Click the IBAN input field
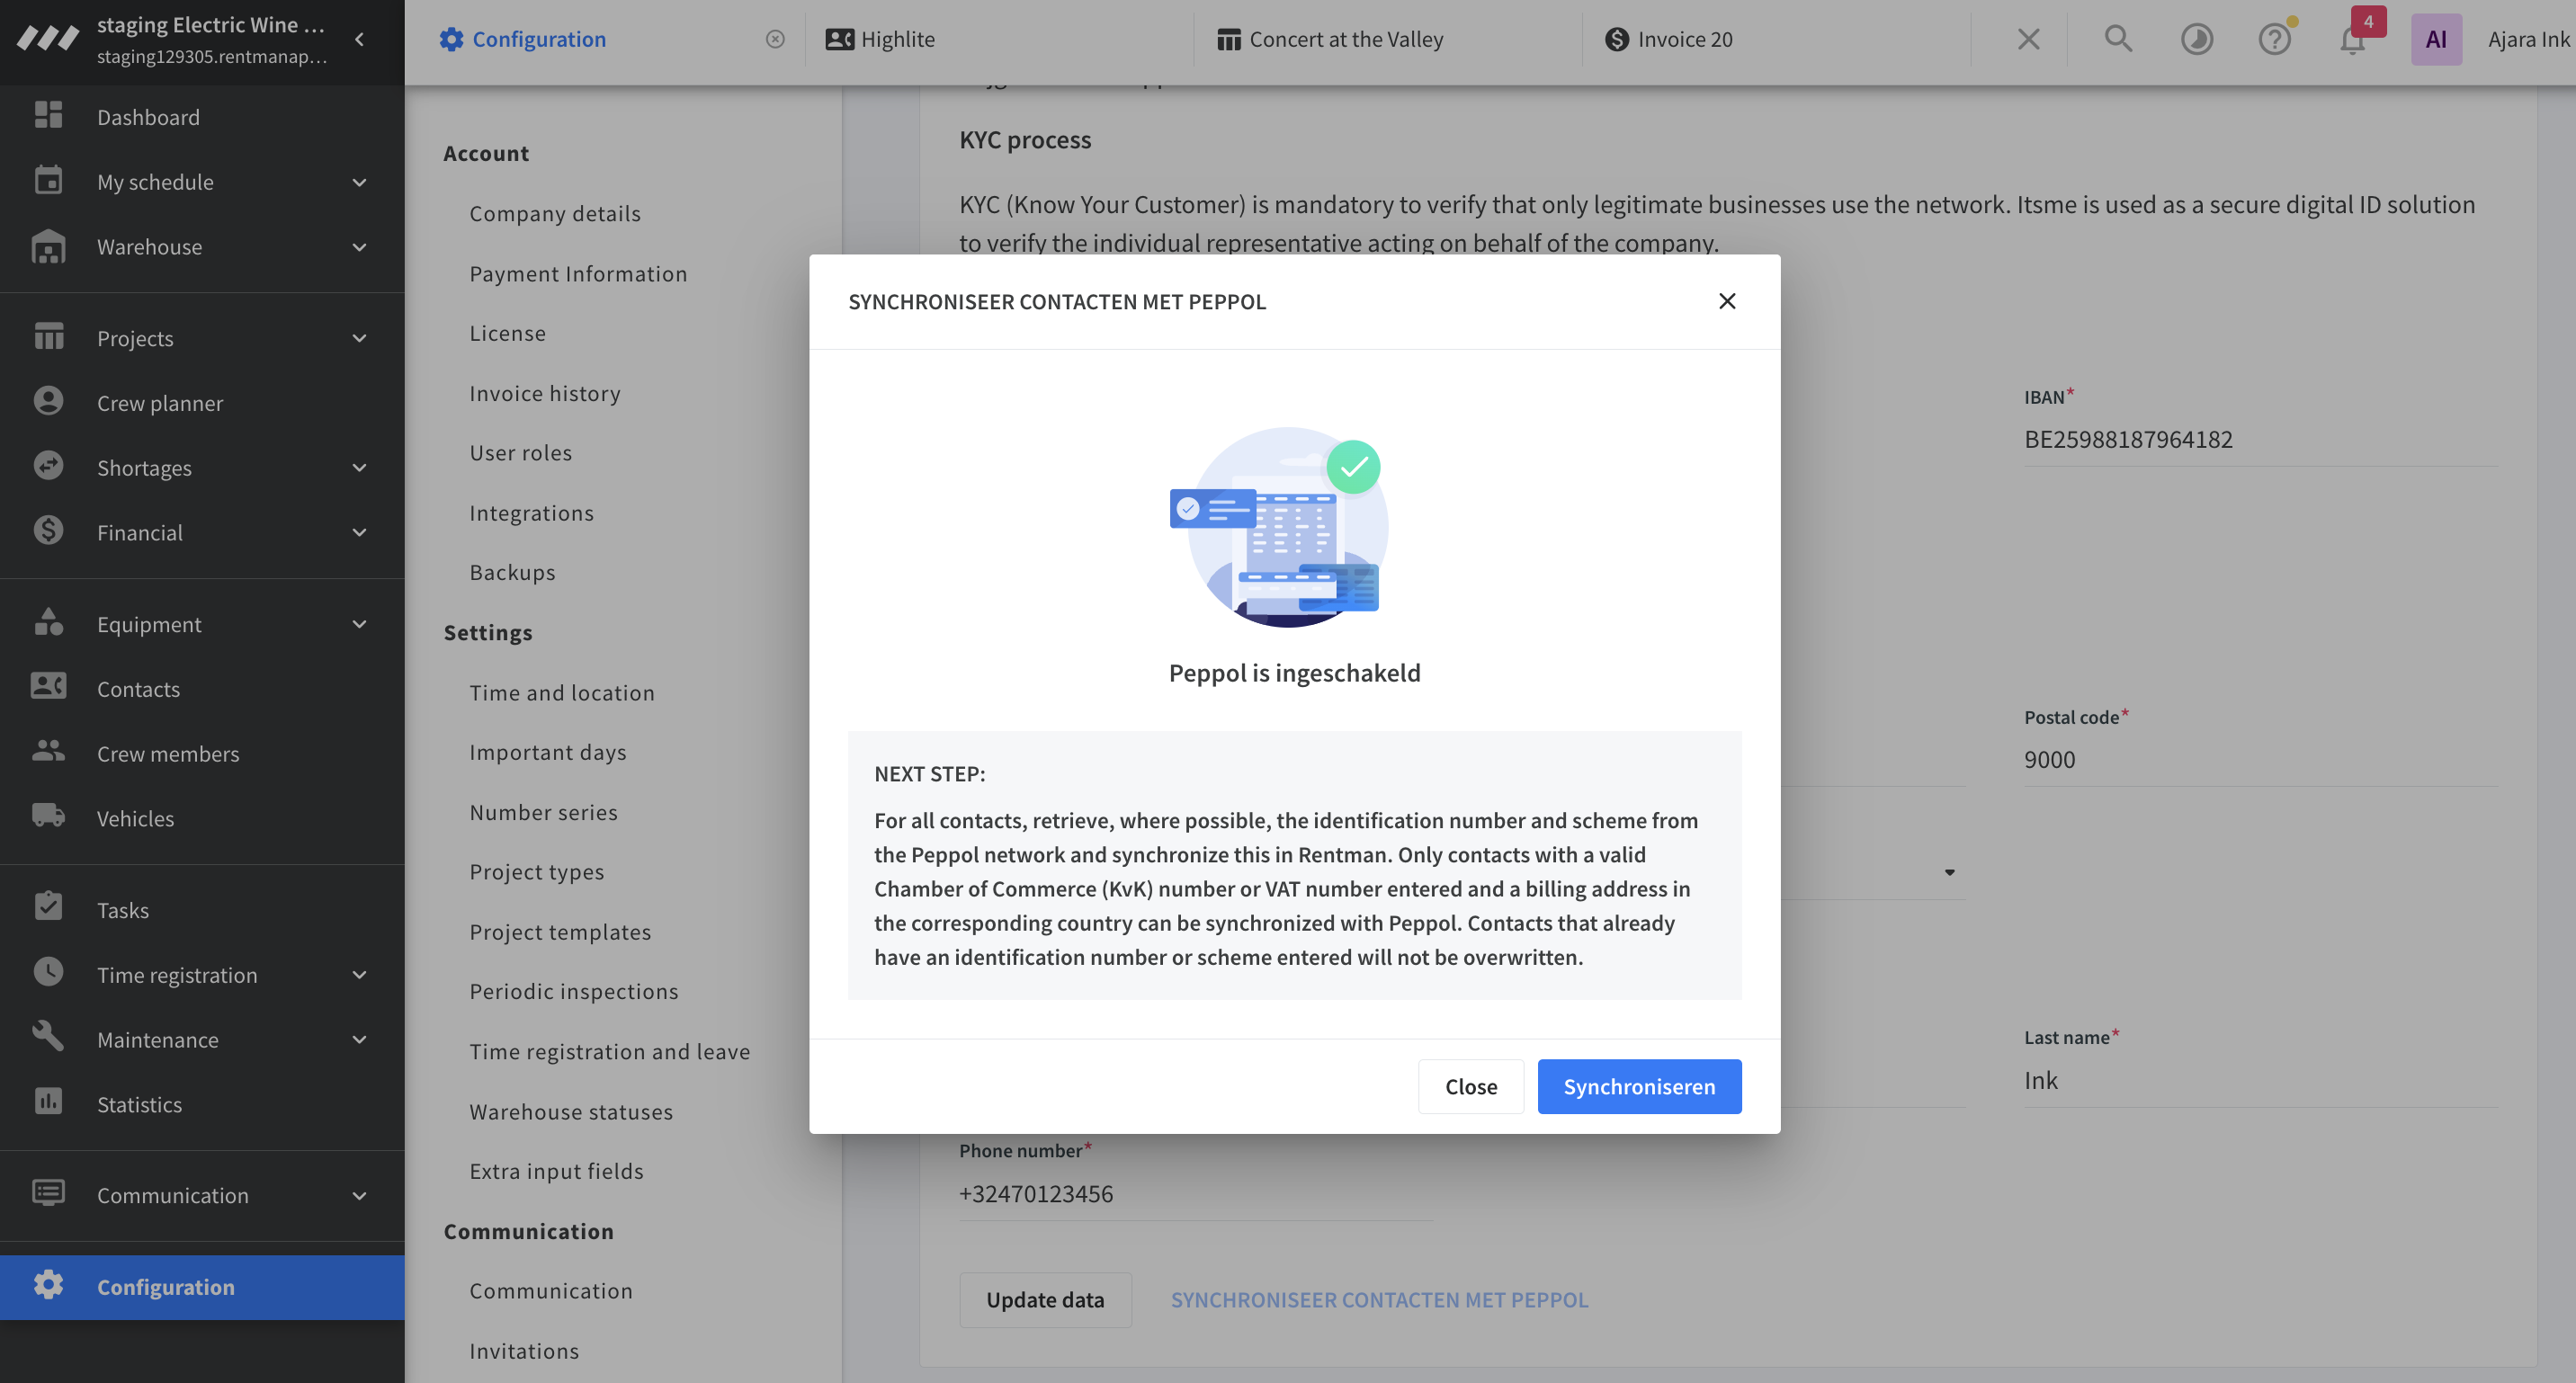 click(x=2261, y=439)
